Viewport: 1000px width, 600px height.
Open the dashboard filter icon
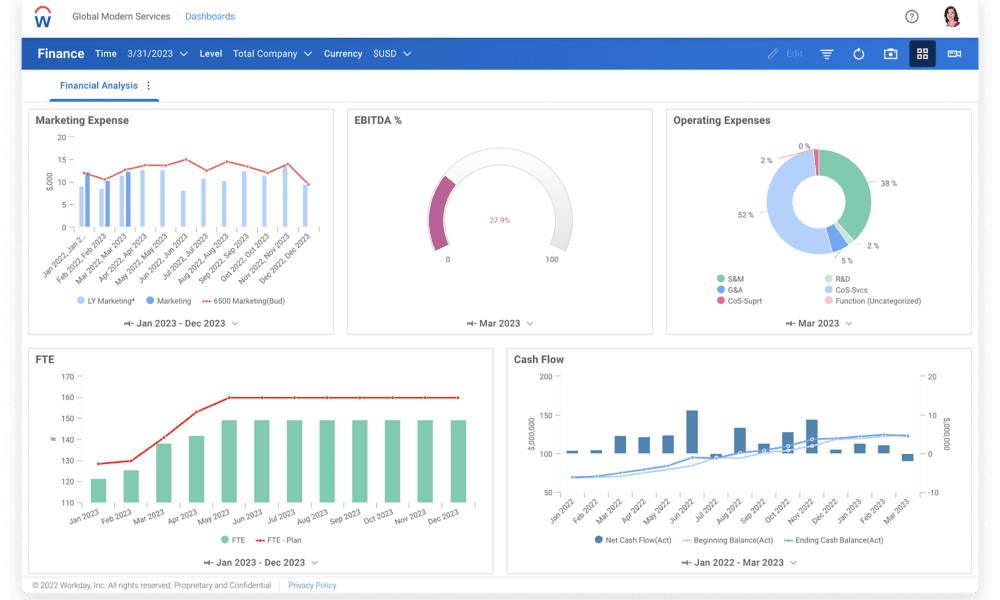pos(827,54)
